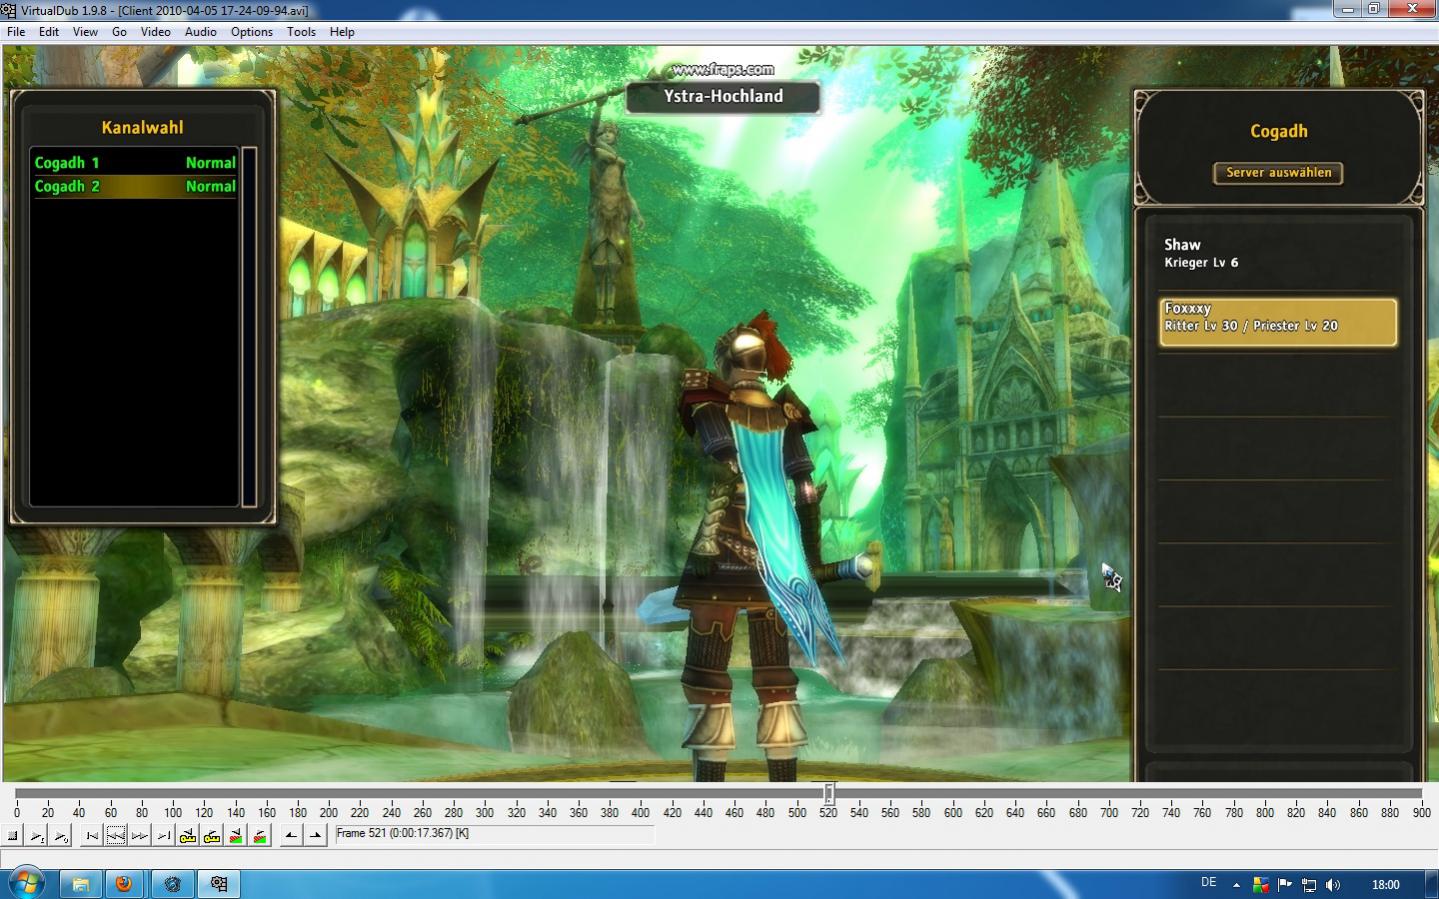Open the Tools menu

pyautogui.click(x=301, y=32)
